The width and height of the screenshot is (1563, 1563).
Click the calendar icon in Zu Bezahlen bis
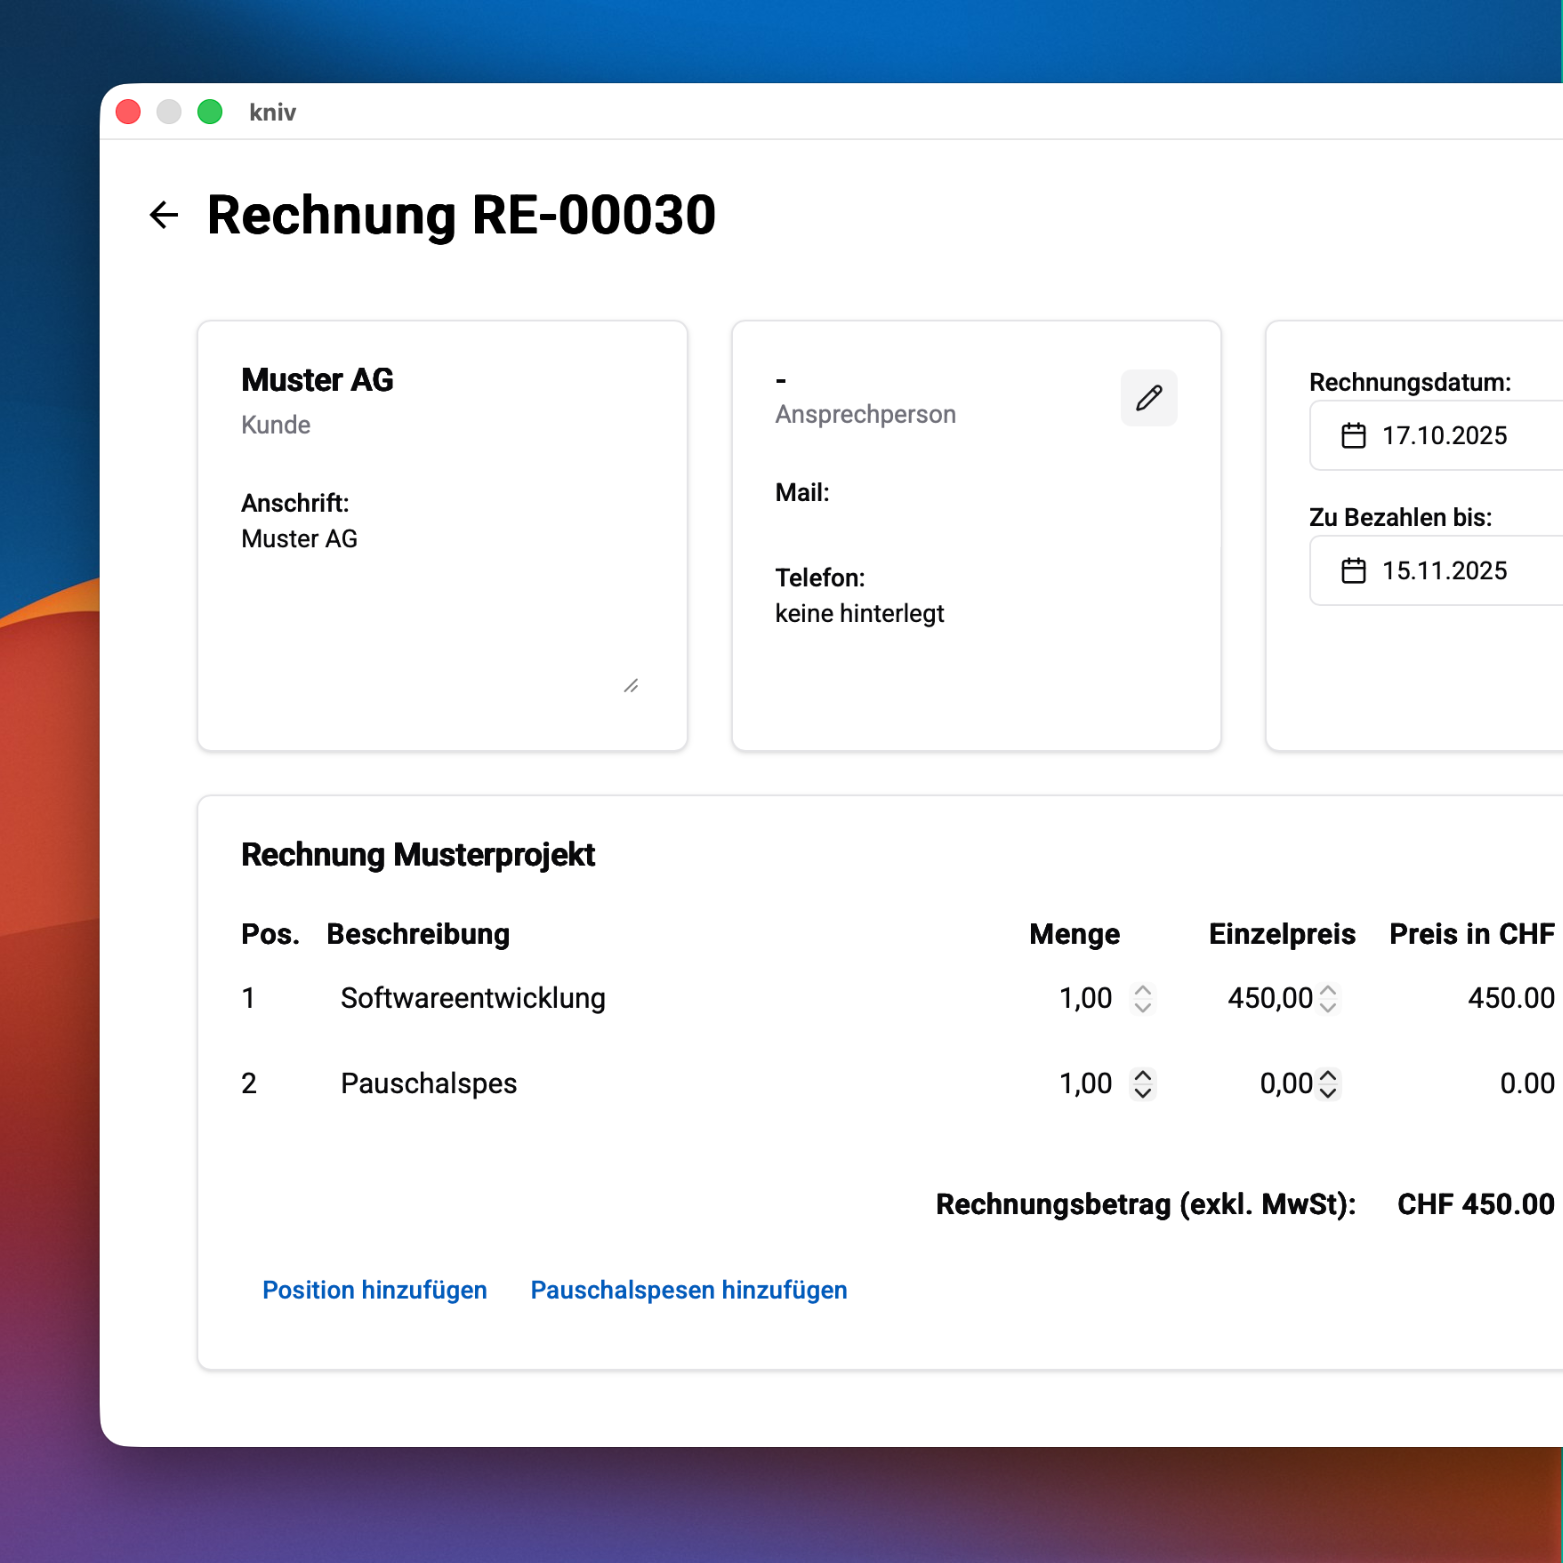click(x=1353, y=571)
